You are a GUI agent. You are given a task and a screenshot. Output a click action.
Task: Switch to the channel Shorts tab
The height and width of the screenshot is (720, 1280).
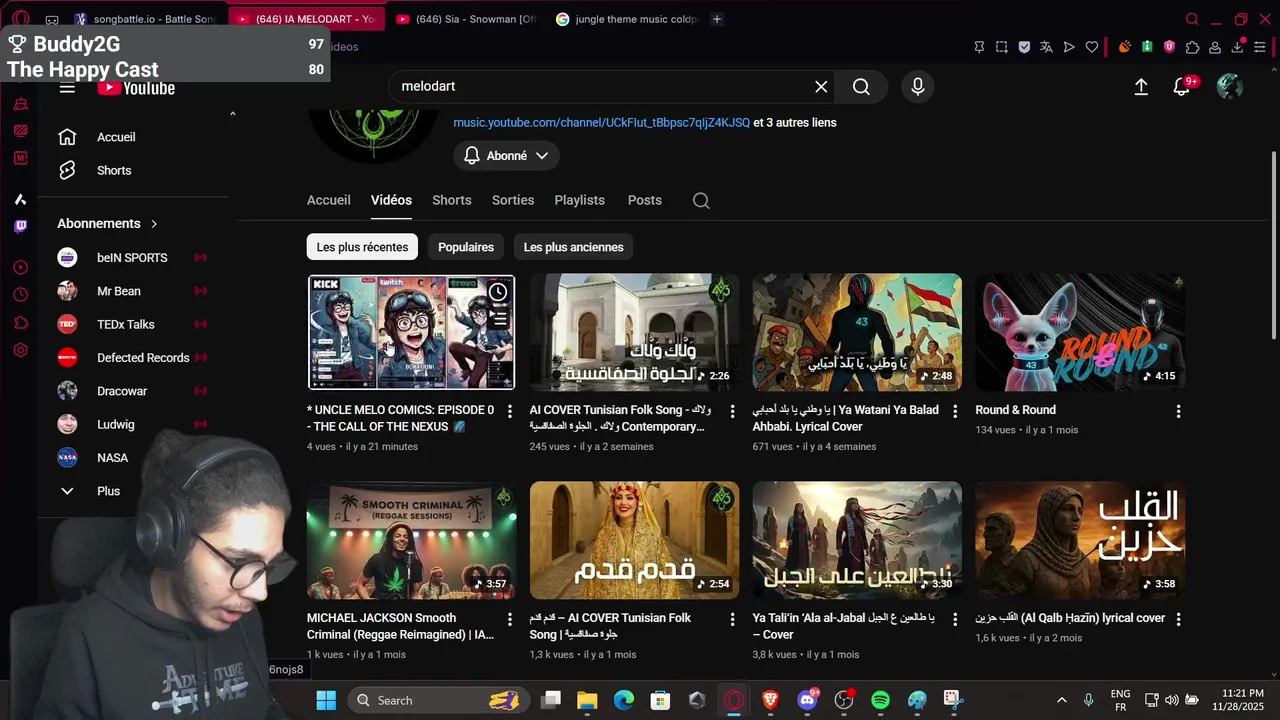coord(451,200)
